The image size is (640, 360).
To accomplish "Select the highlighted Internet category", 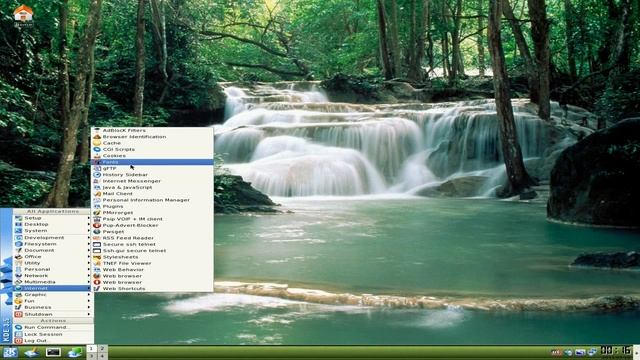I will point(52,289).
